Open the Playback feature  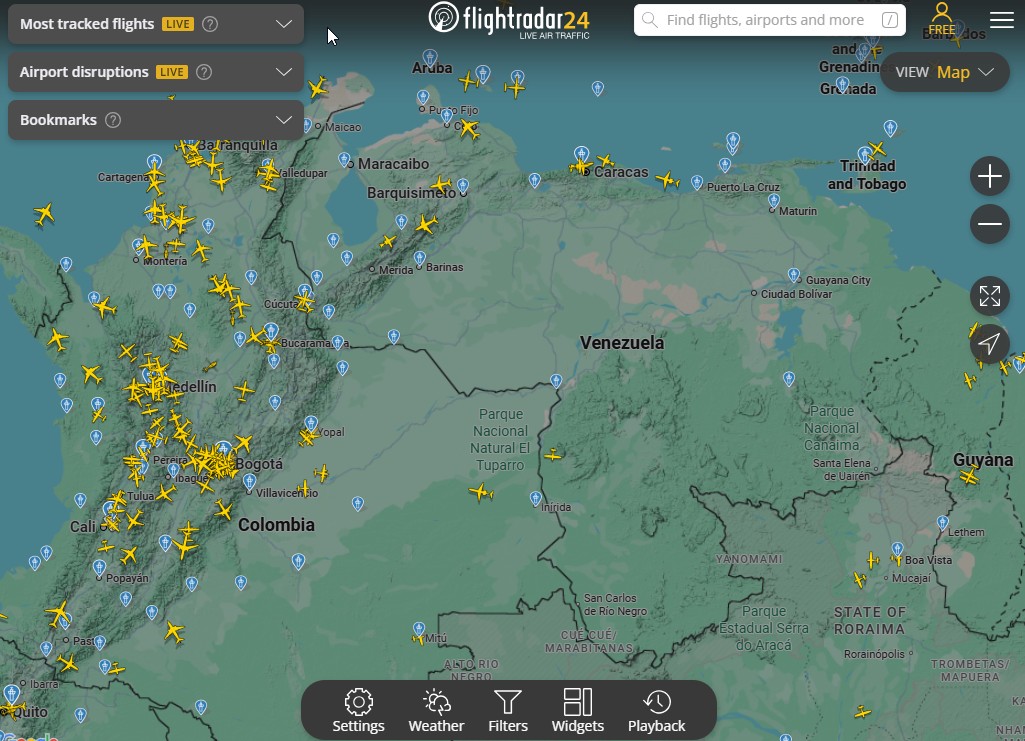(x=656, y=710)
